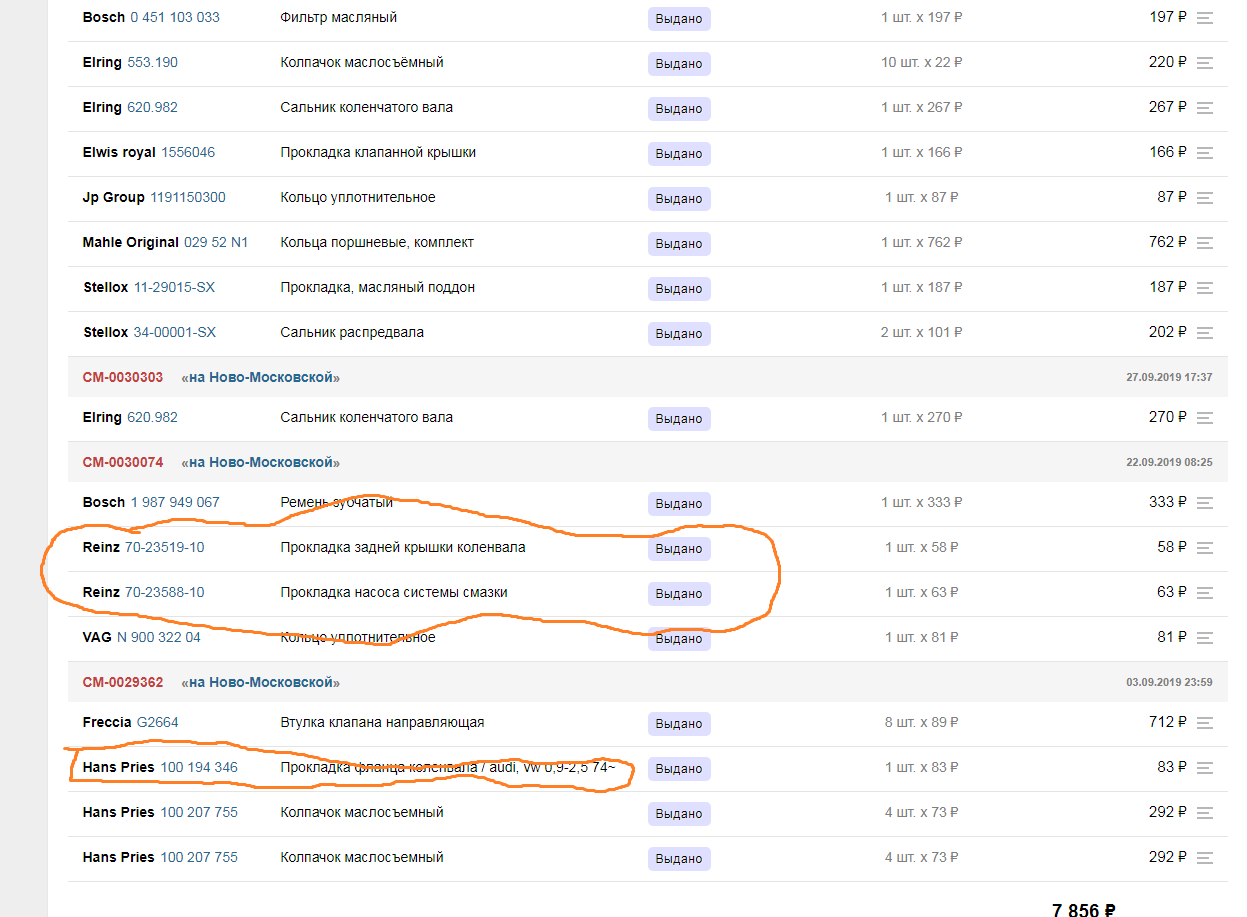This screenshot has height=917, width=1247.
Task: Open part number 1191150300
Action: (188, 197)
